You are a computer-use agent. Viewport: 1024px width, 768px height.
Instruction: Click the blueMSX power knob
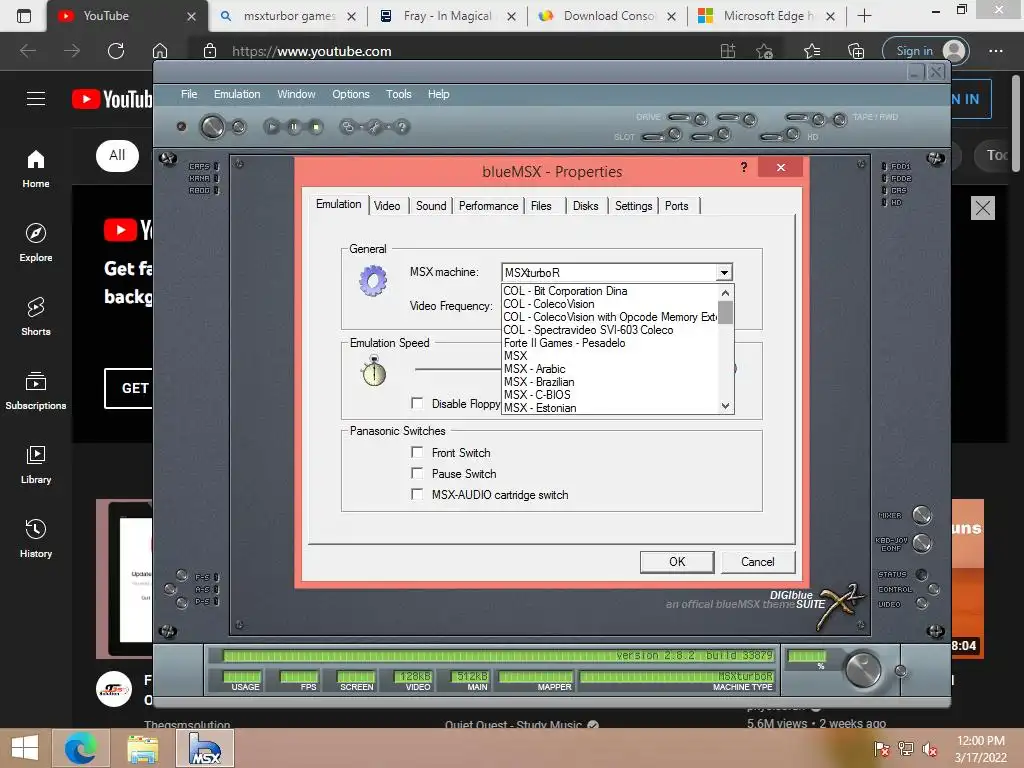point(212,127)
